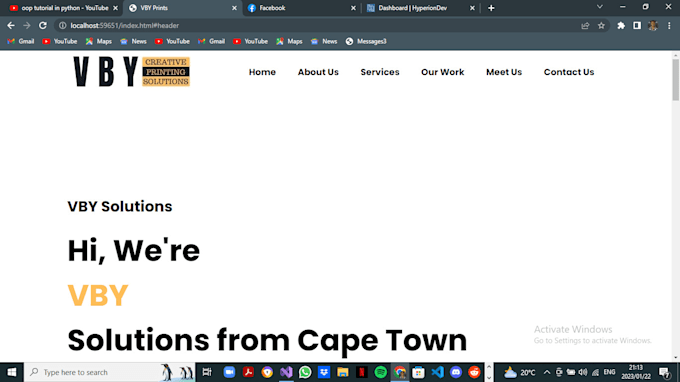This screenshot has width=680, height=382.
Task: View site information for localhost
Action: 62,26
